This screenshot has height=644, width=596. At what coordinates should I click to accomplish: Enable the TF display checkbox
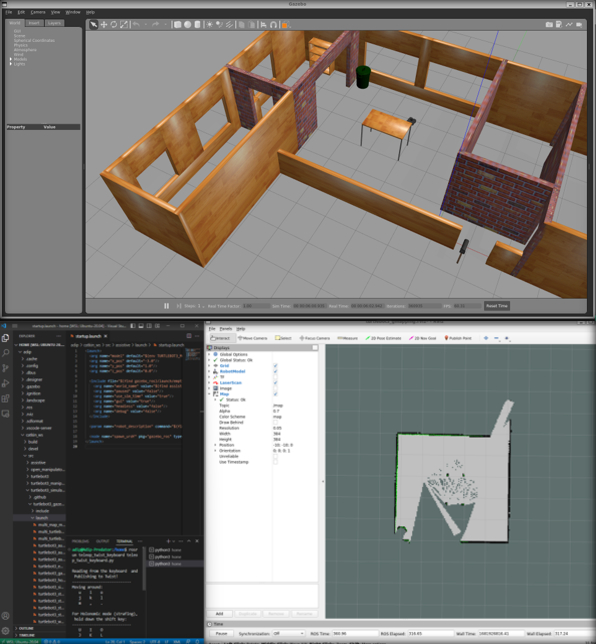click(x=275, y=377)
